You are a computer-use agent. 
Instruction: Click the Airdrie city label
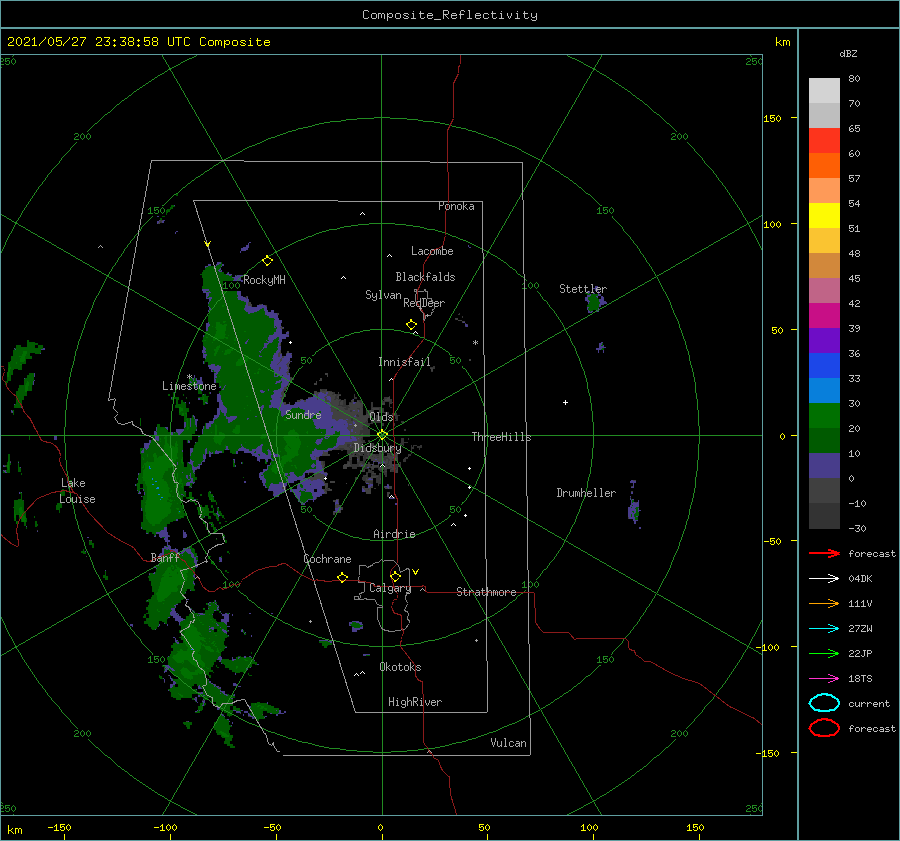point(394,534)
